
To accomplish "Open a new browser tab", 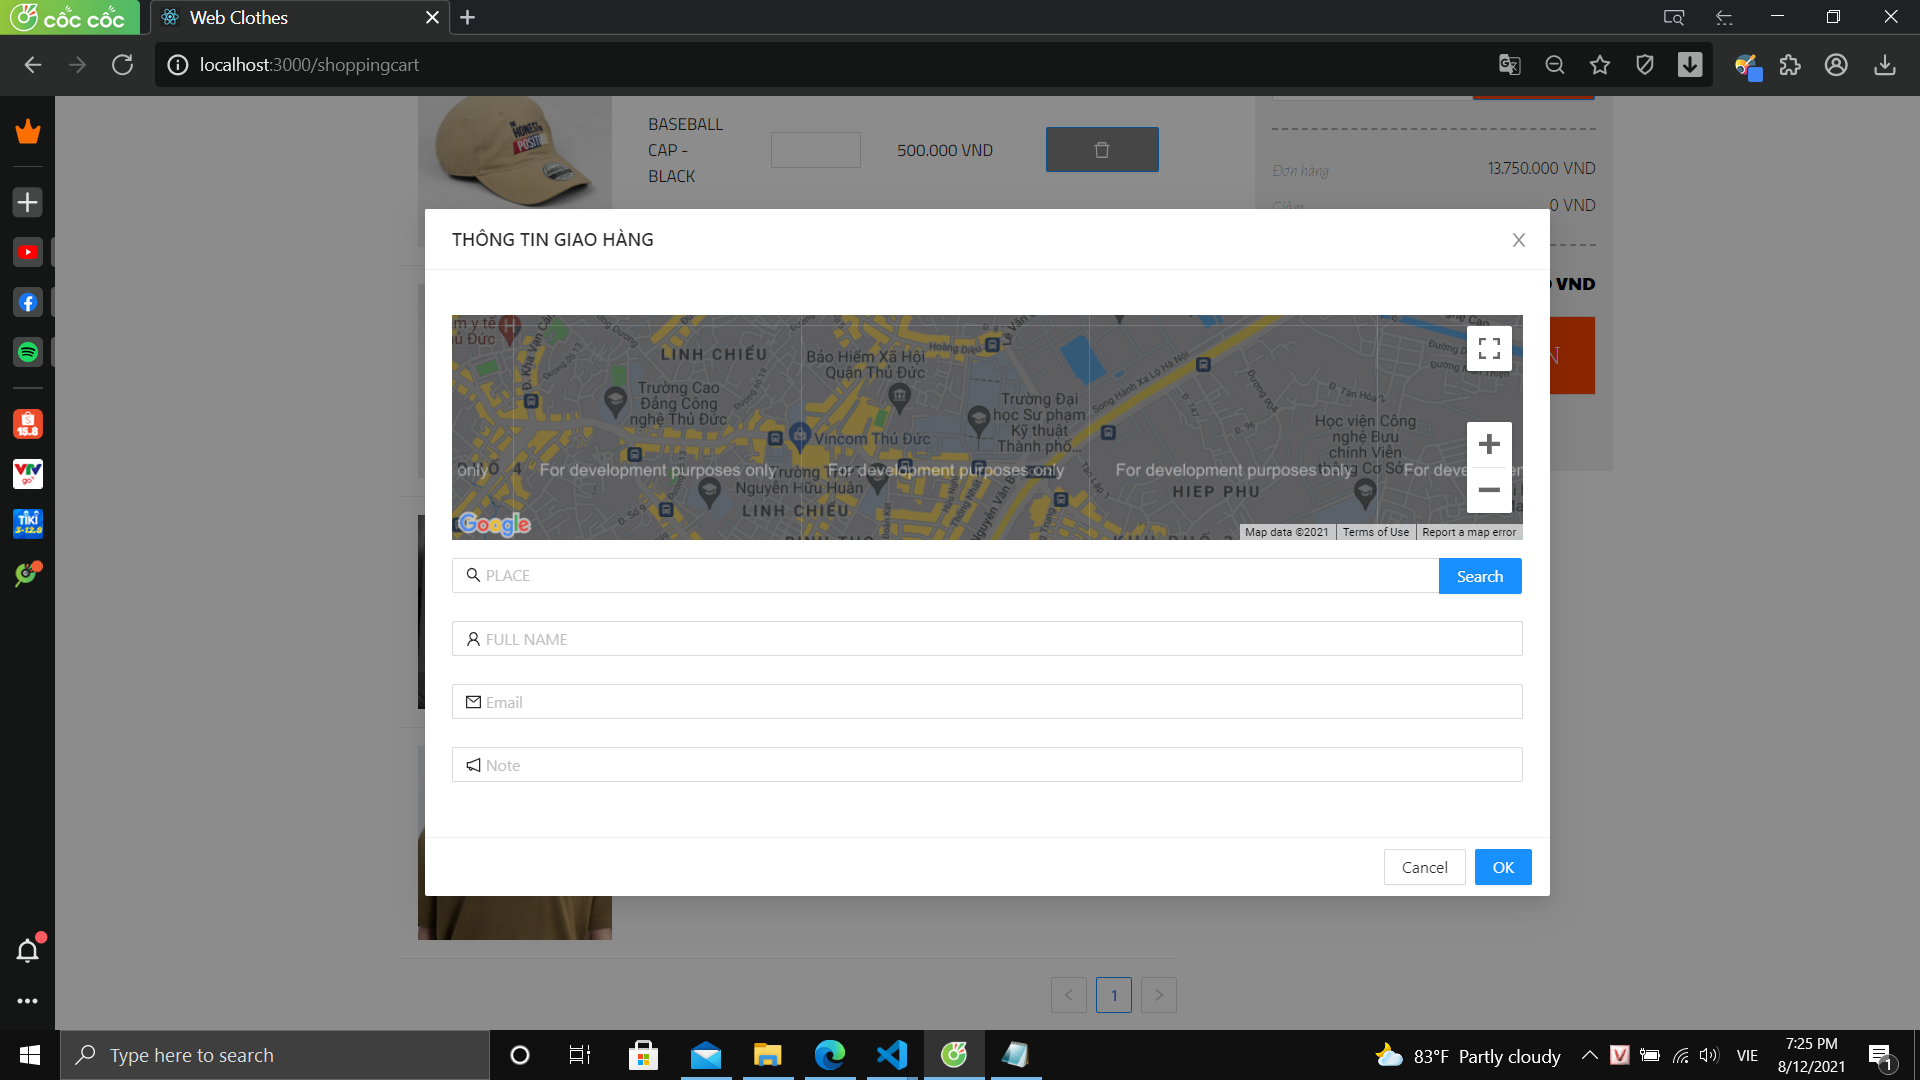I will point(467,17).
